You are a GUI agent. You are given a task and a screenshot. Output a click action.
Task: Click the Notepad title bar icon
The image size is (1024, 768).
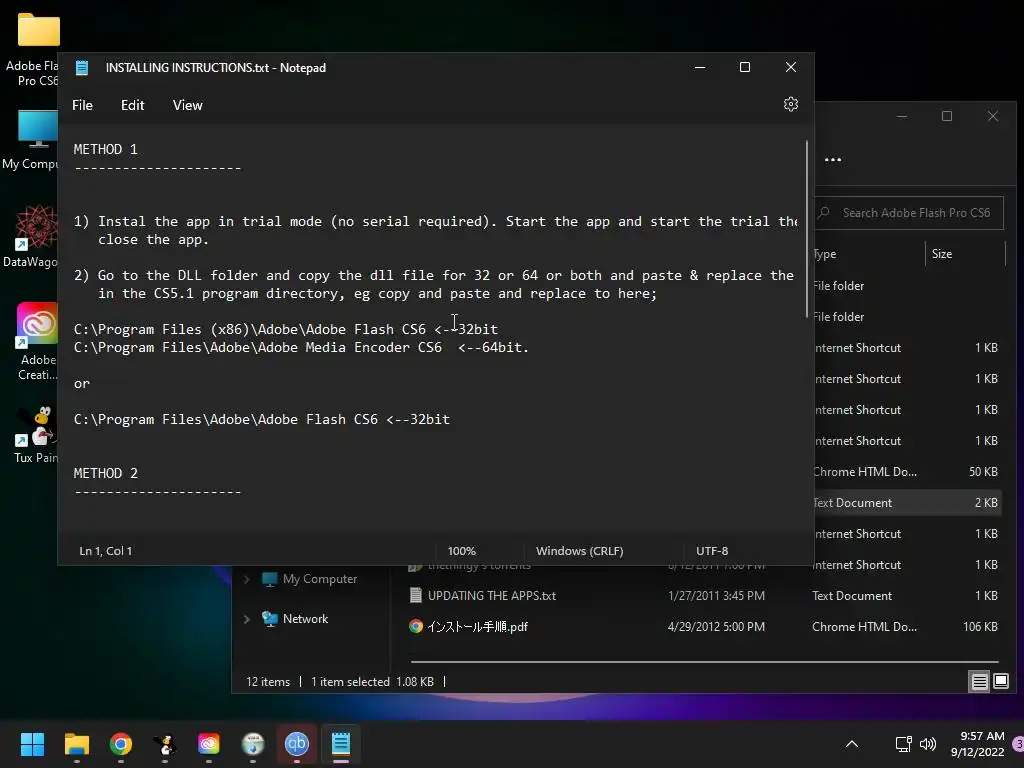click(x=82, y=67)
